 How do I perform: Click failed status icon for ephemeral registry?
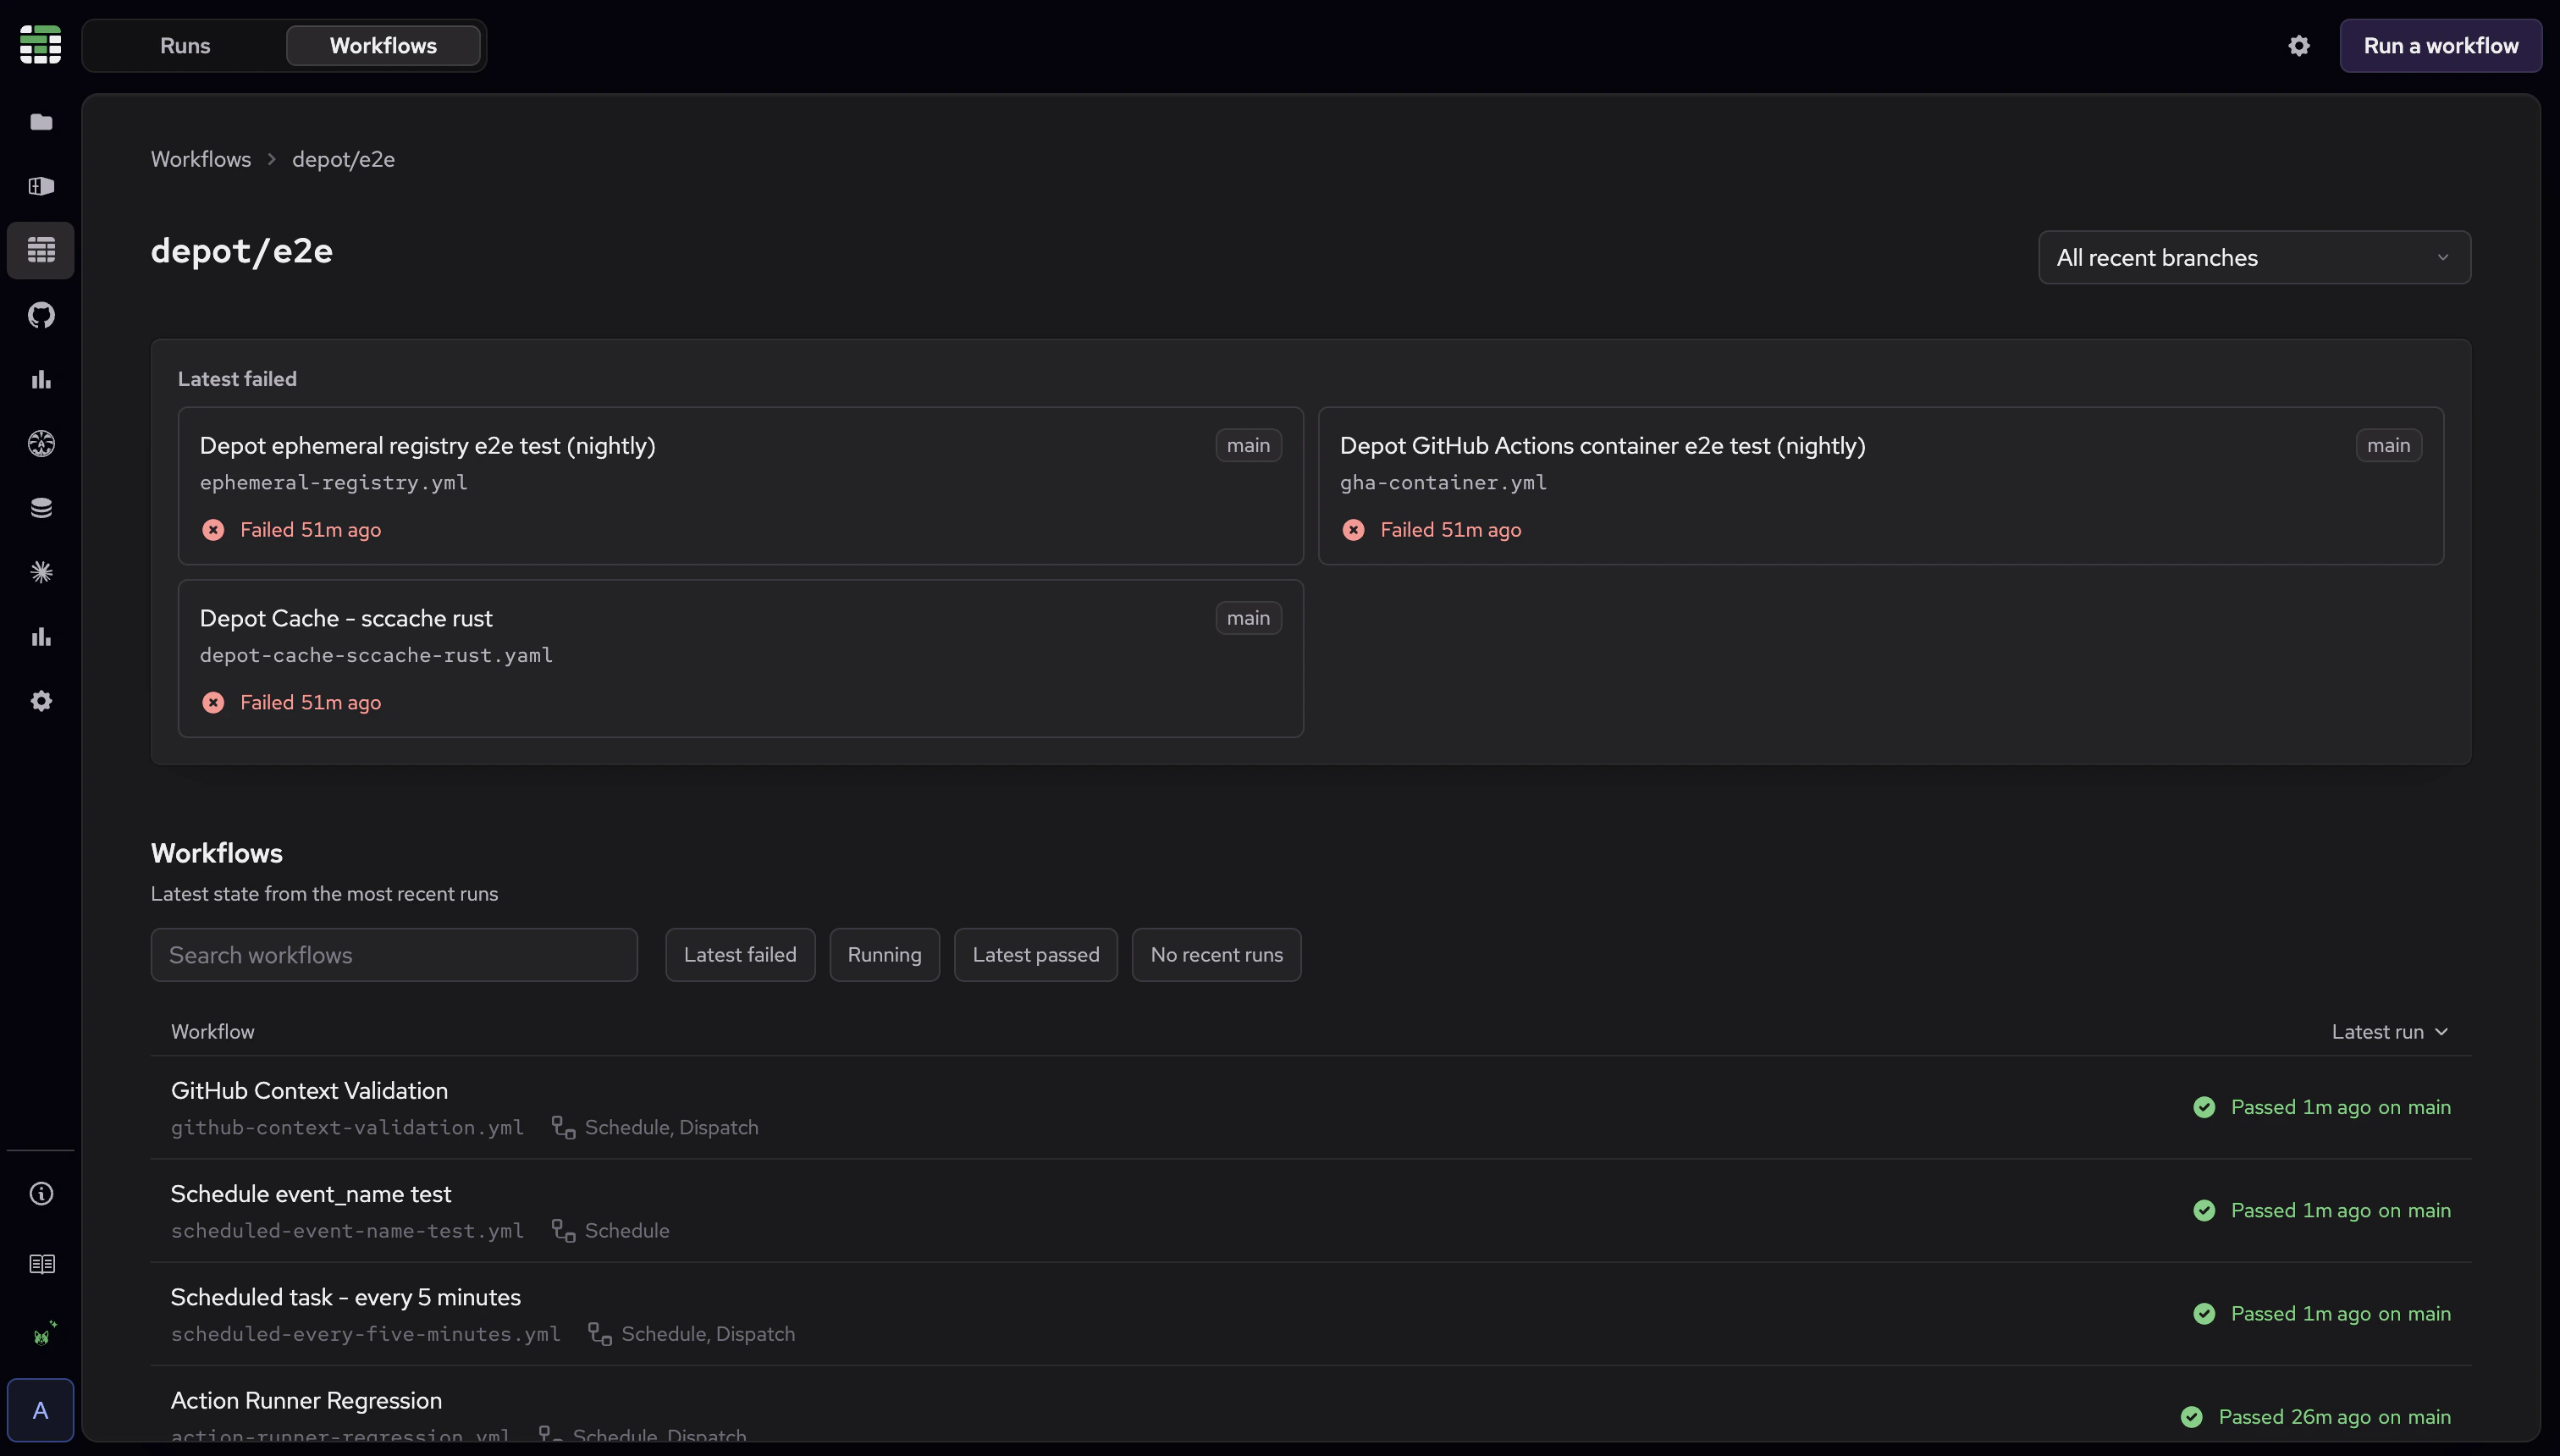[x=213, y=530]
